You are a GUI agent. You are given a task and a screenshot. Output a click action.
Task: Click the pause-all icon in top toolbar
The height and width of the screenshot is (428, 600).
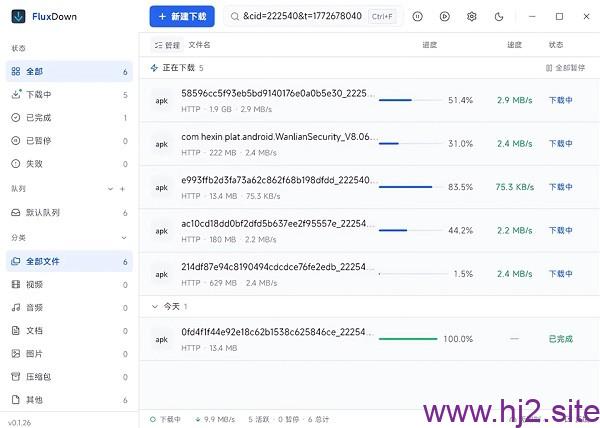[417, 16]
